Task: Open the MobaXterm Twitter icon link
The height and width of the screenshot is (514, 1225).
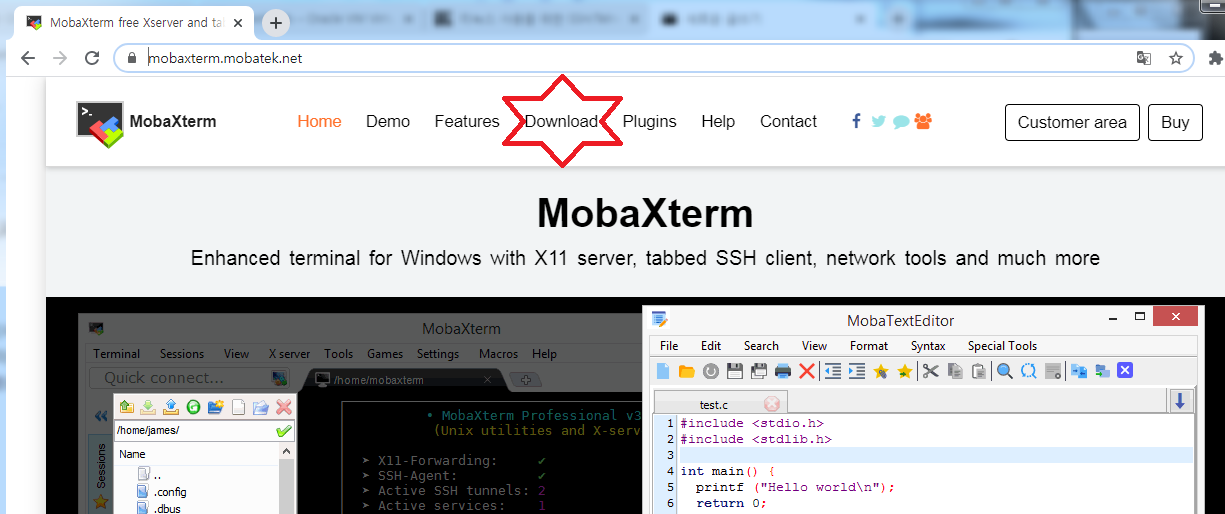Action: tap(878, 121)
